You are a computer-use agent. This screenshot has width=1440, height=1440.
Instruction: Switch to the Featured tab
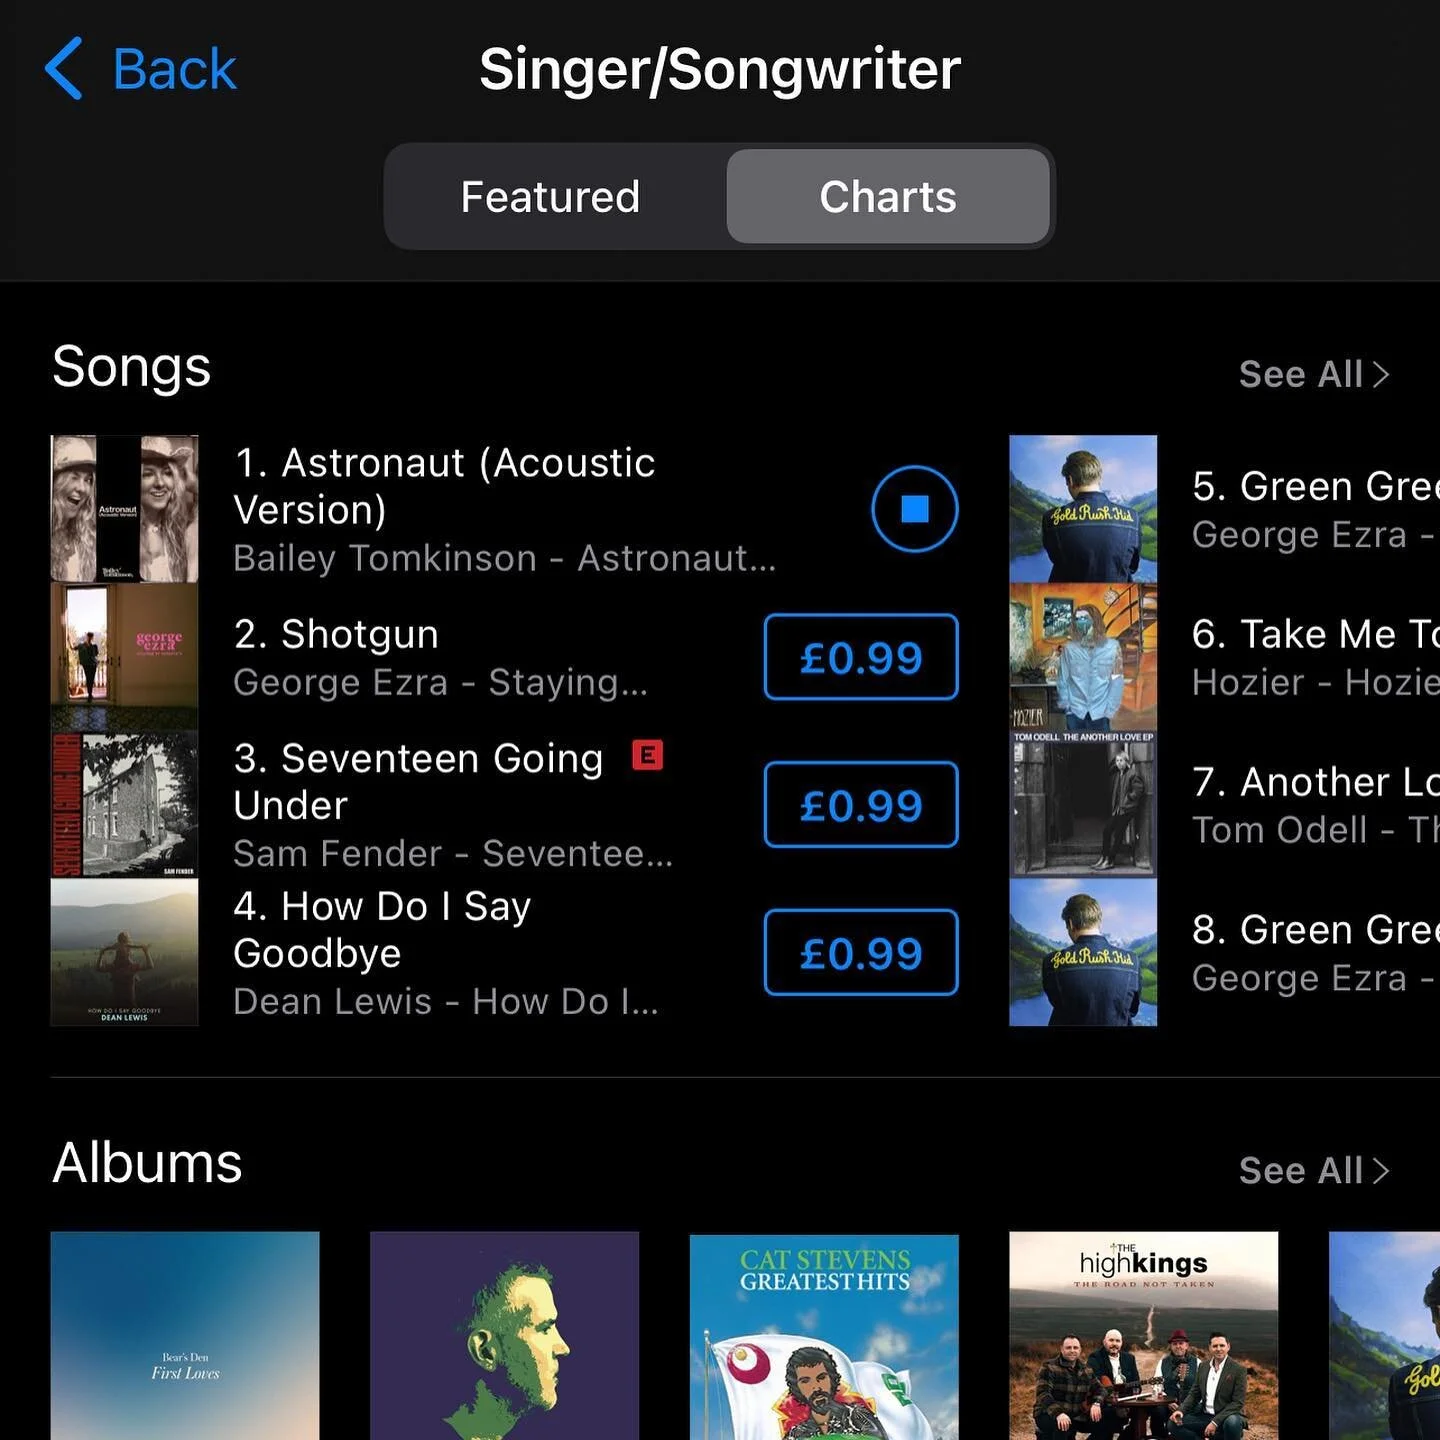pyautogui.click(x=550, y=196)
